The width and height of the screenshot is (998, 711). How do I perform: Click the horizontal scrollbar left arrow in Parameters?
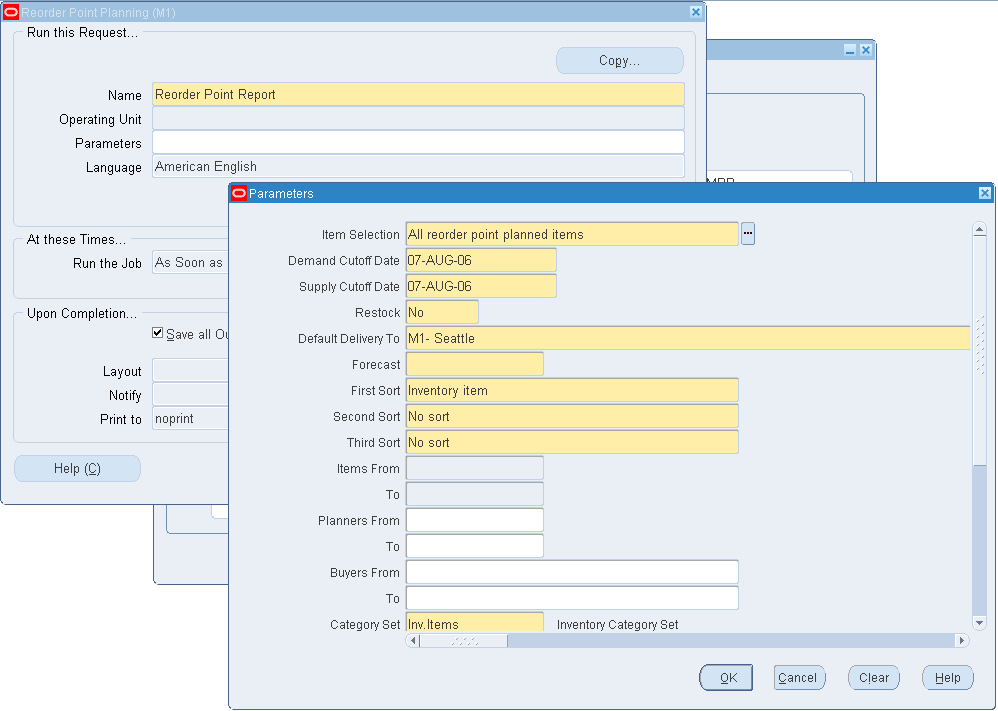click(413, 640)
